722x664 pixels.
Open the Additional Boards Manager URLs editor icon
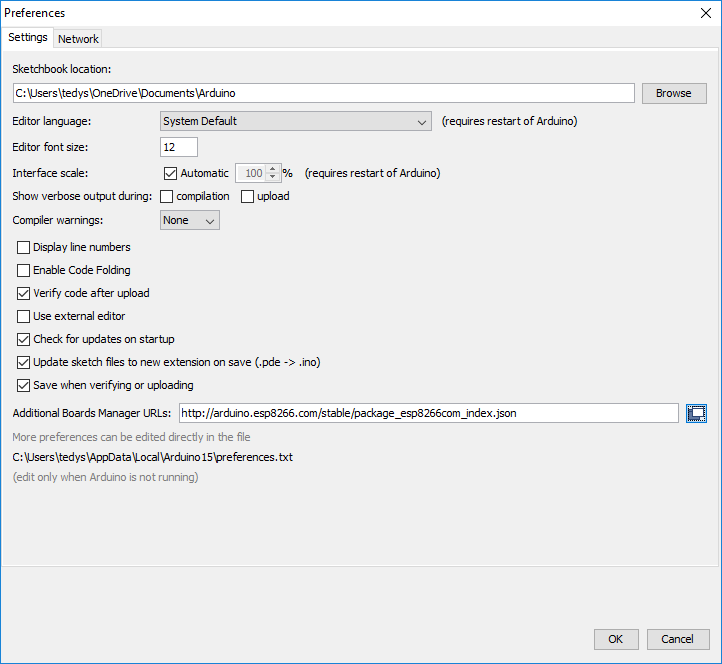click(696, 413)
